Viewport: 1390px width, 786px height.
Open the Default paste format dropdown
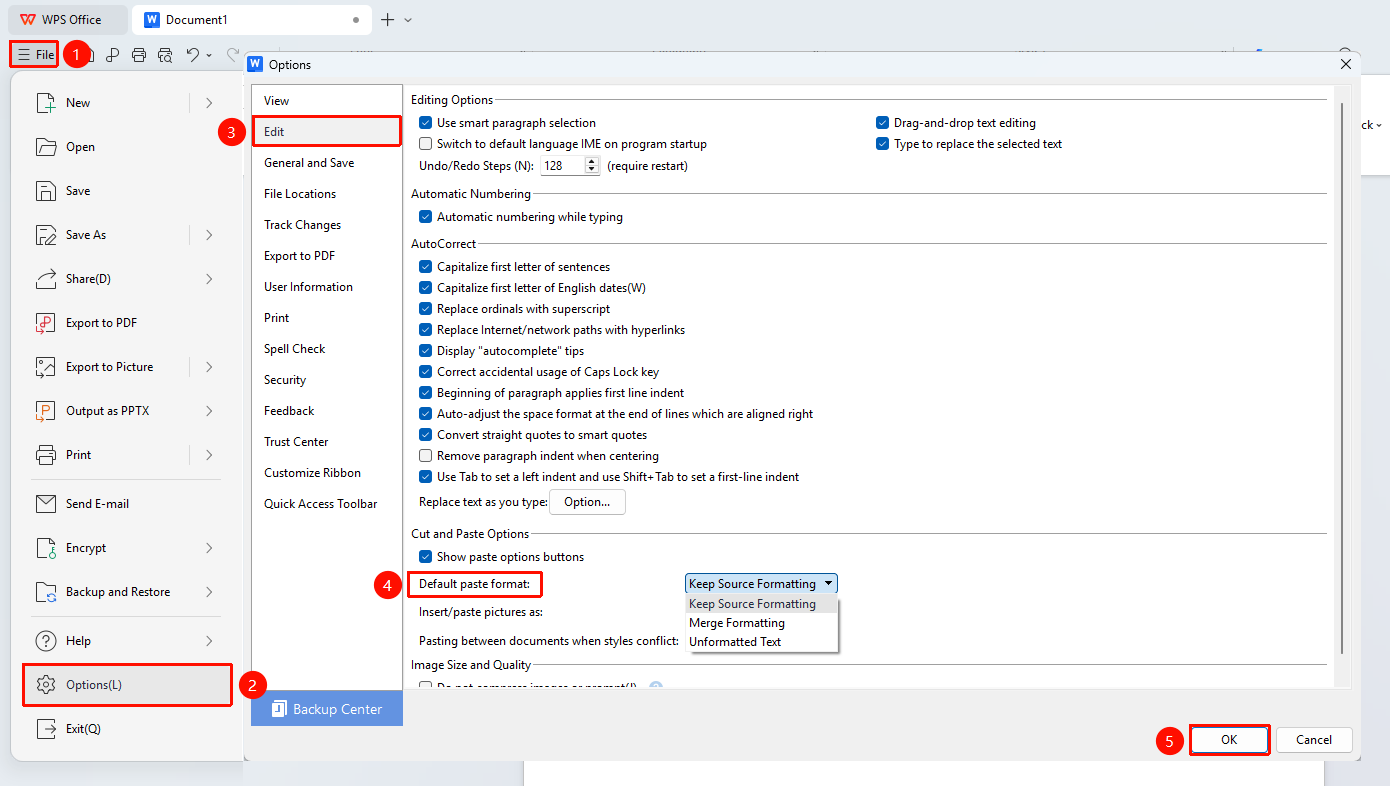(761, 584)
